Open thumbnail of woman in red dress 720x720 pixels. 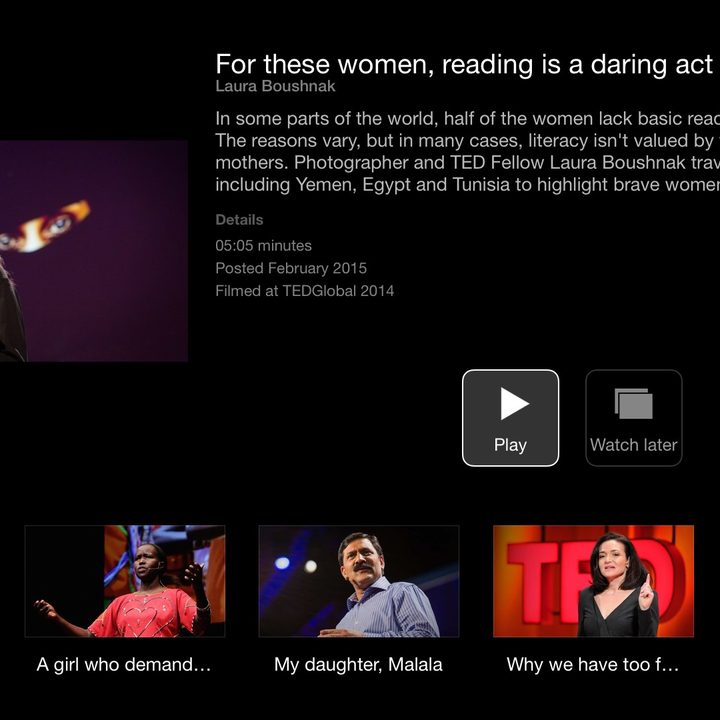125,581
